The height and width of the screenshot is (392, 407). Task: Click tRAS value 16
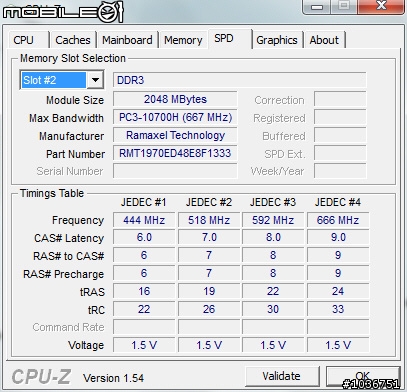pyautogui.click(x=144, y=291)
